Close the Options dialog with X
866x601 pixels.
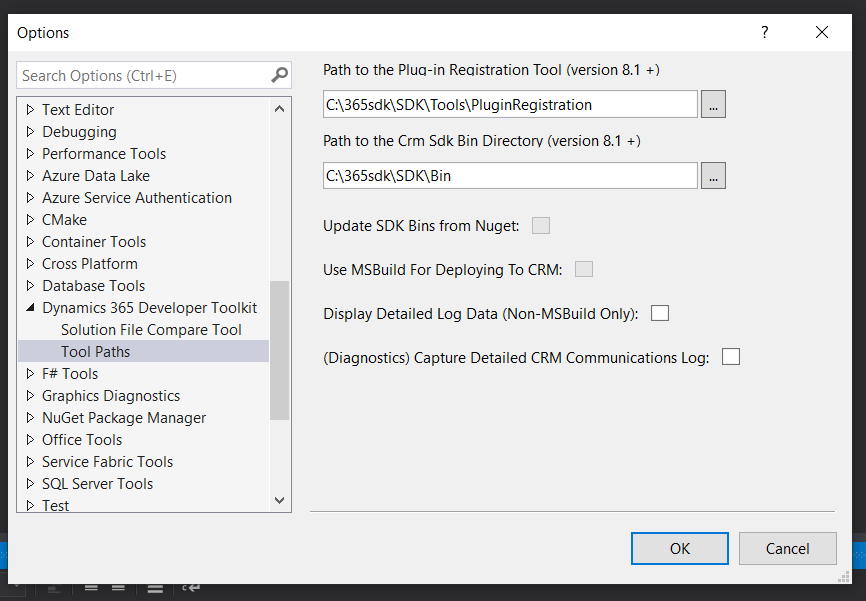pos(822,32)
